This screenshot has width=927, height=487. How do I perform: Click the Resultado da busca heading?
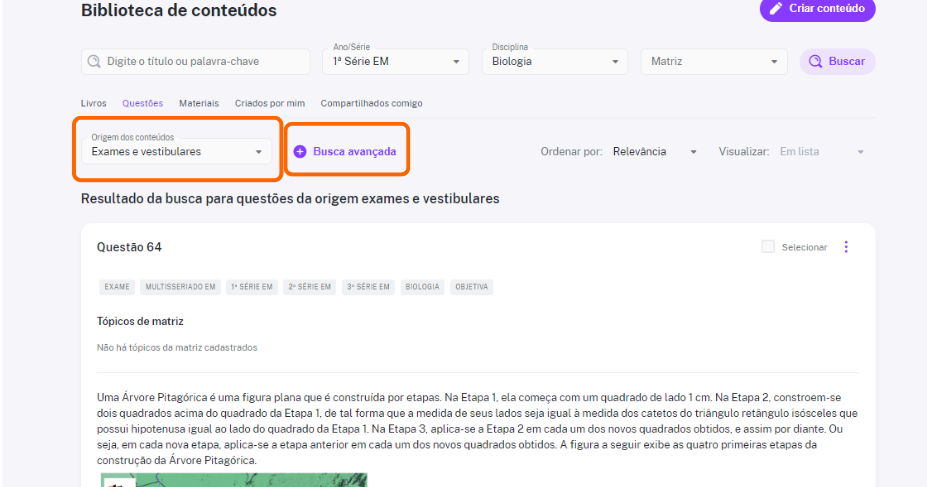click(290, 199)
